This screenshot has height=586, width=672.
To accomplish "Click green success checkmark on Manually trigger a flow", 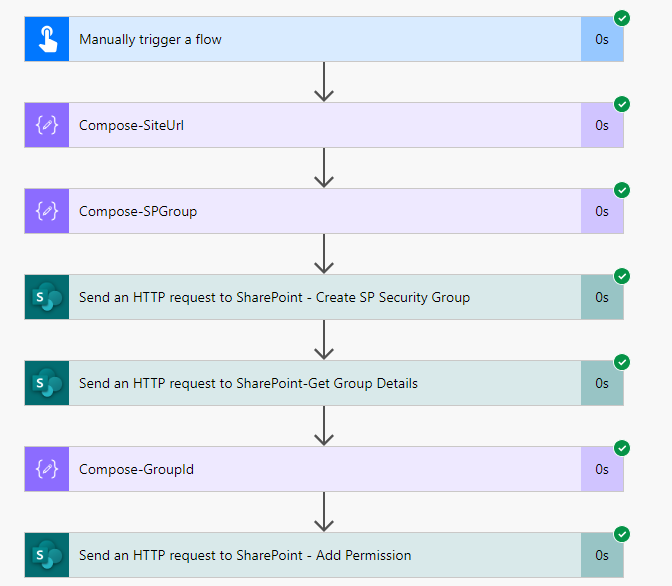I will 621,18.
